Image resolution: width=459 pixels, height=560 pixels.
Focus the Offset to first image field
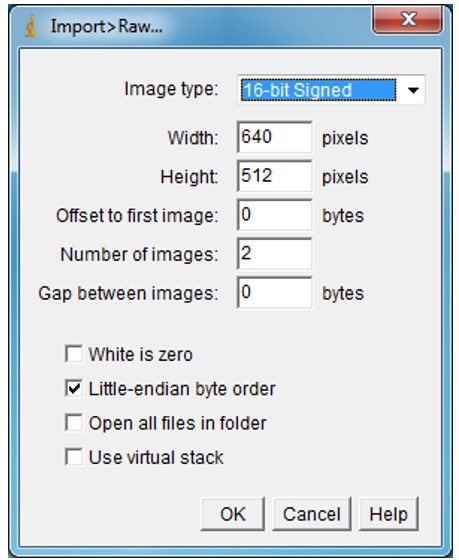[x=274, y=215]
